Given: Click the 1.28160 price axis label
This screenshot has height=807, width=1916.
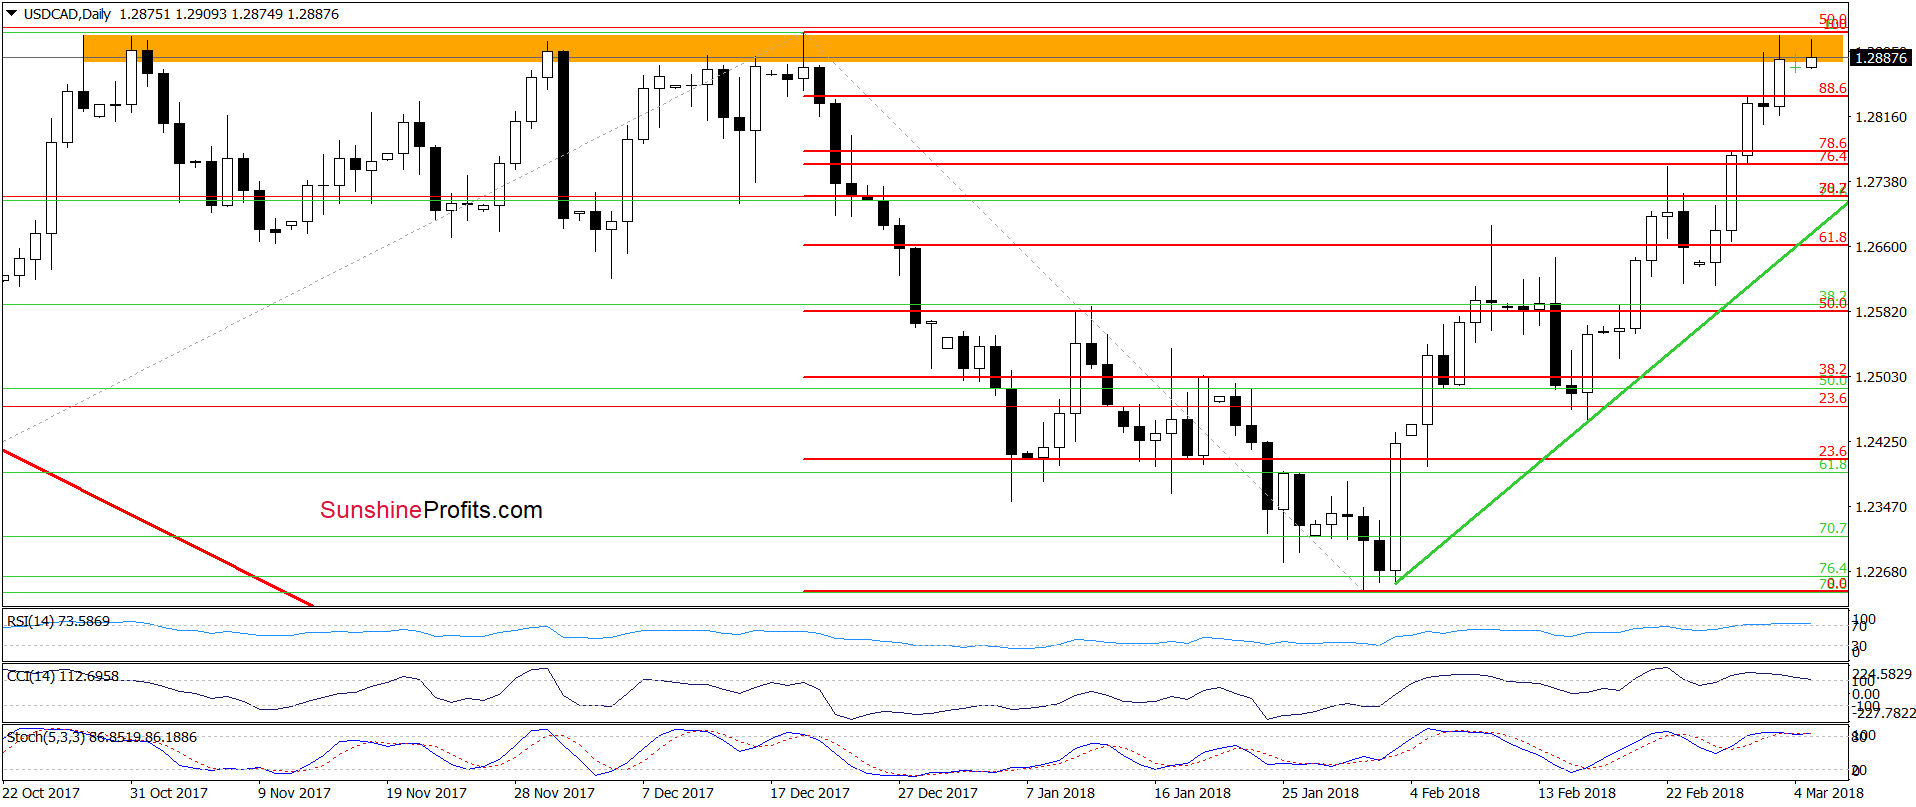Looking at the screenshot, I should [x=1881, y=117].
